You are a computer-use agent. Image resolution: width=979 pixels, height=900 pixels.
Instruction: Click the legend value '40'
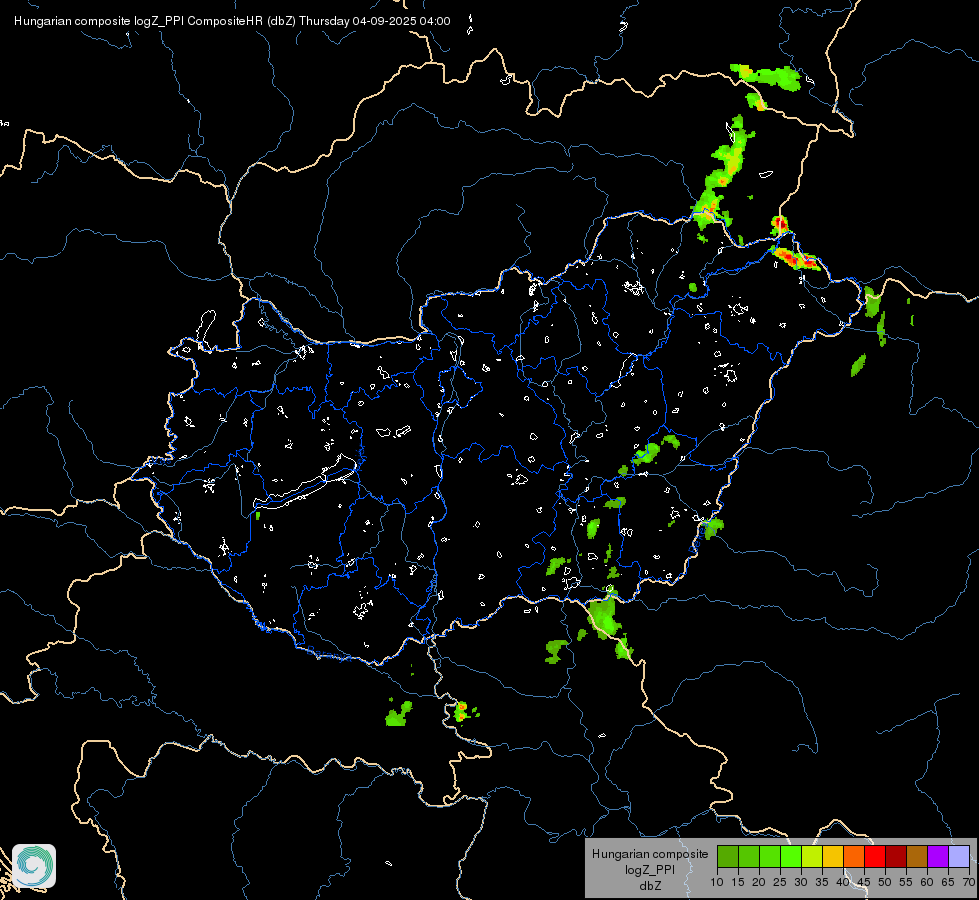[x=843, y=882]
